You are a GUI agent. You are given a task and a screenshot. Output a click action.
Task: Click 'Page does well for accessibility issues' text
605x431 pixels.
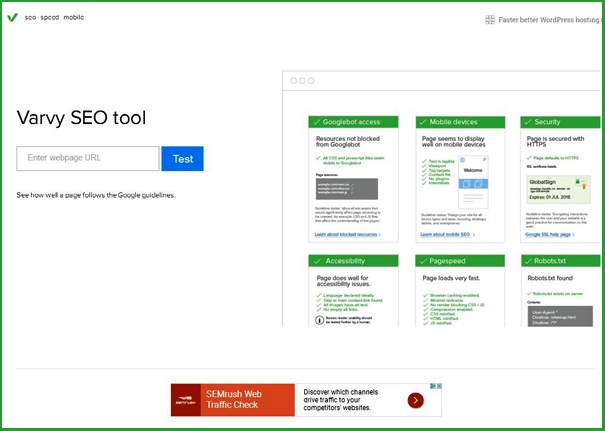coord(343,281)
